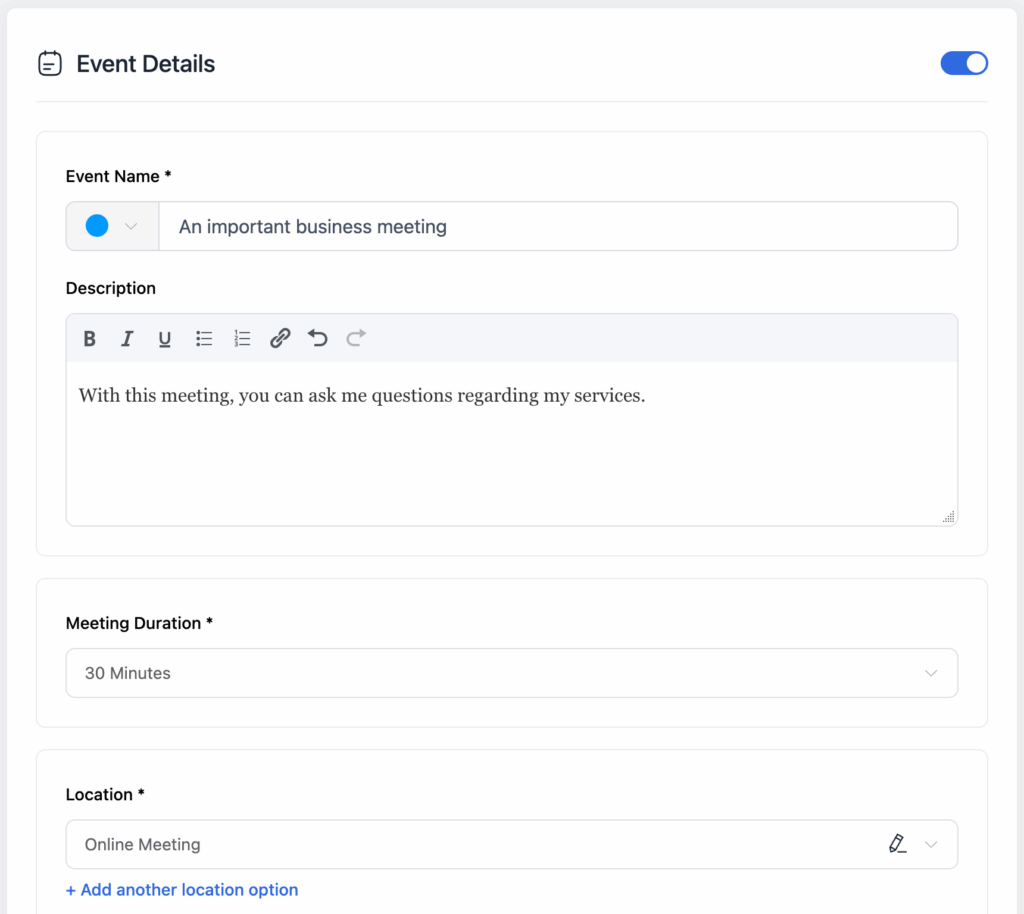Insert a numbered list in the description
The height and width of the screenshot is (914, 1024).
click(242, 338)
